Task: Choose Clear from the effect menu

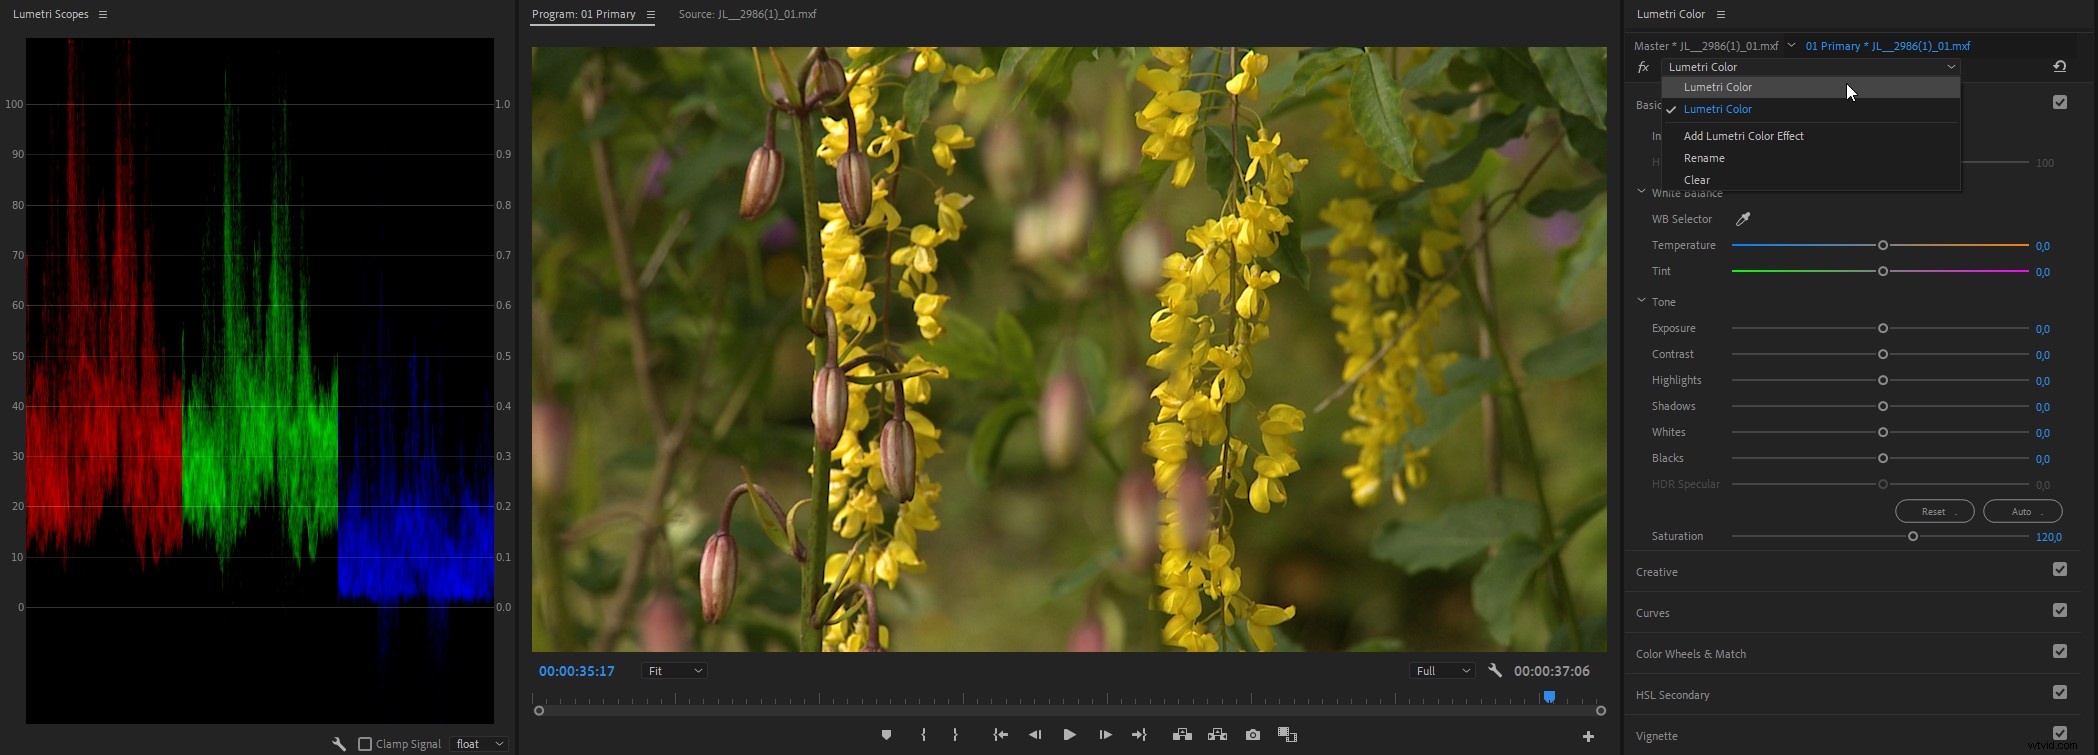Action: pyautogui.click(x=1811, y=180)
